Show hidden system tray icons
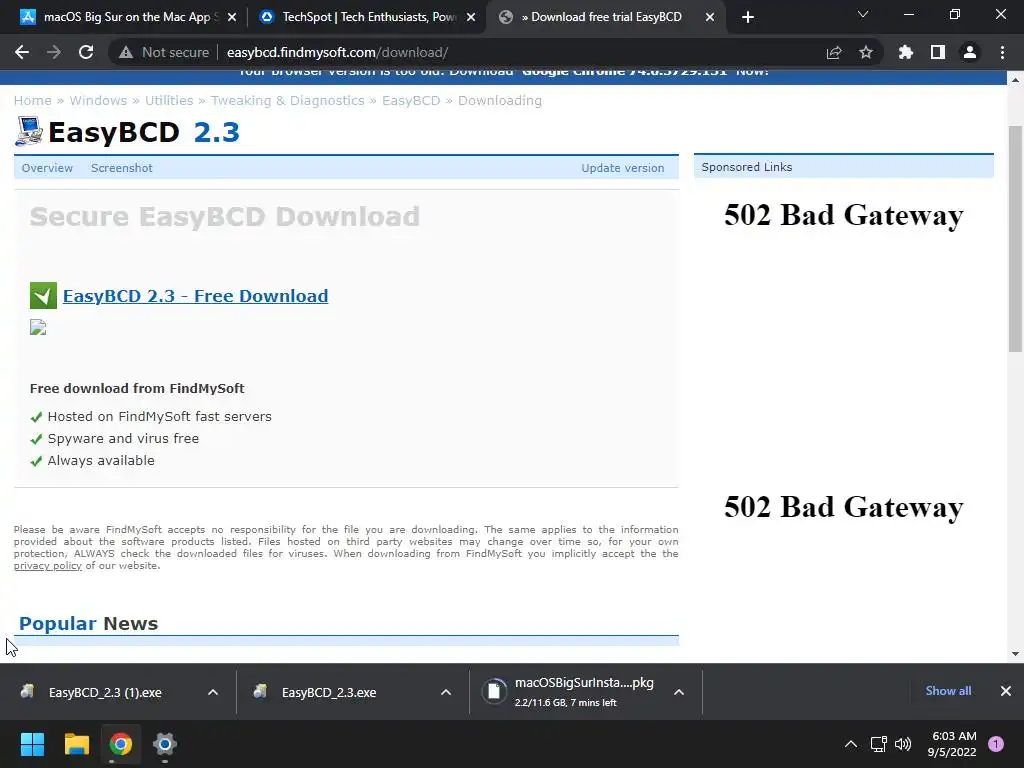1024x768 pixels. click(851, 744)
